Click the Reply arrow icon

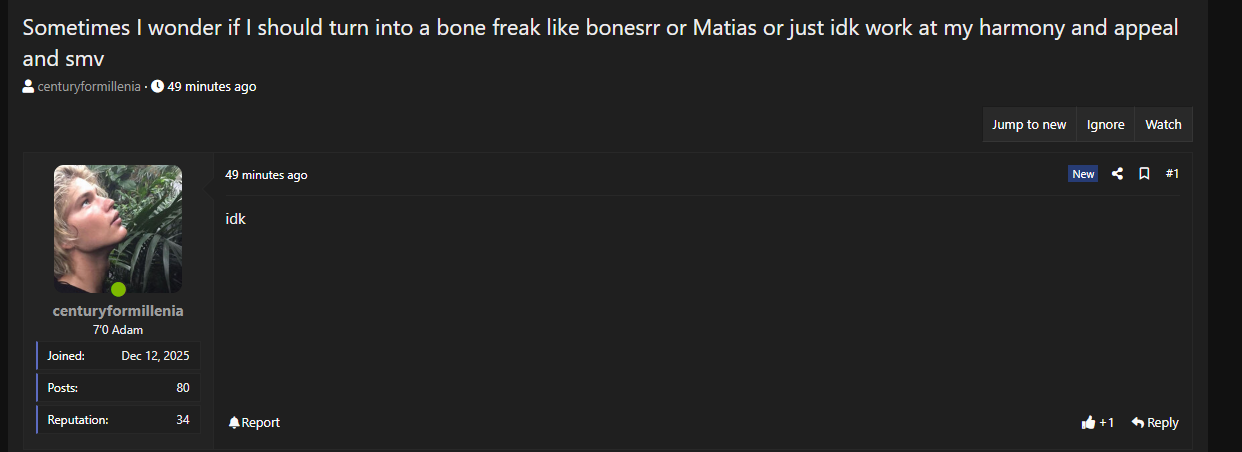(1138, 423)
